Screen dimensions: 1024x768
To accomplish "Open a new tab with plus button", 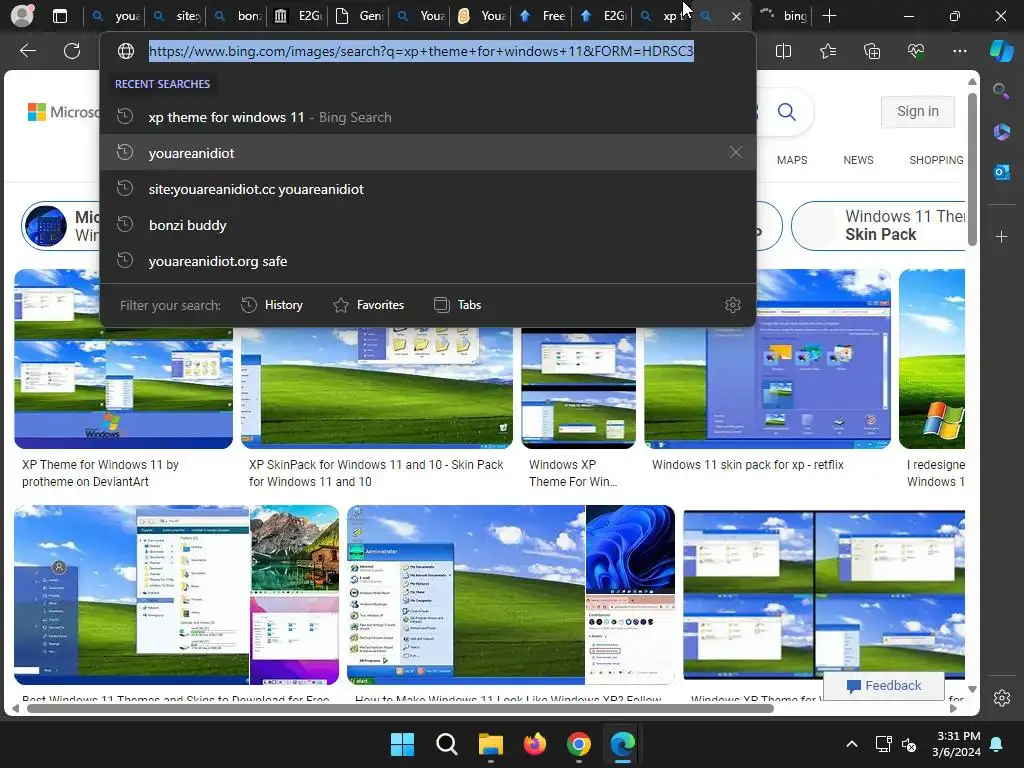I will (829, 16).
